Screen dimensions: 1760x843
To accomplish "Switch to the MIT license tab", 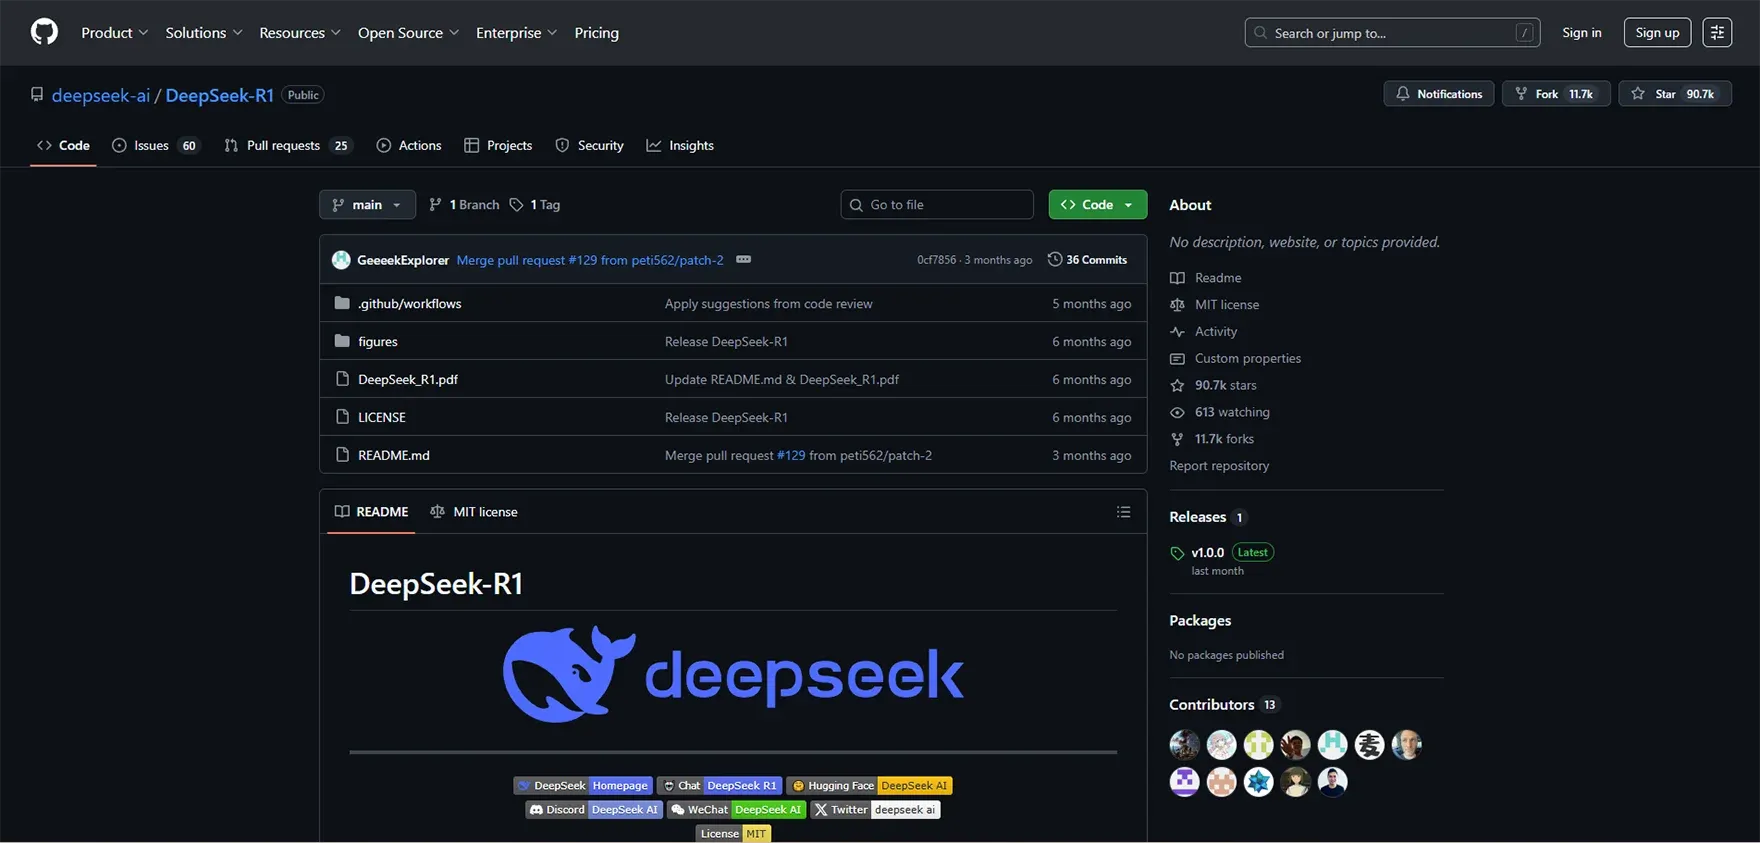I will (474, 512).
